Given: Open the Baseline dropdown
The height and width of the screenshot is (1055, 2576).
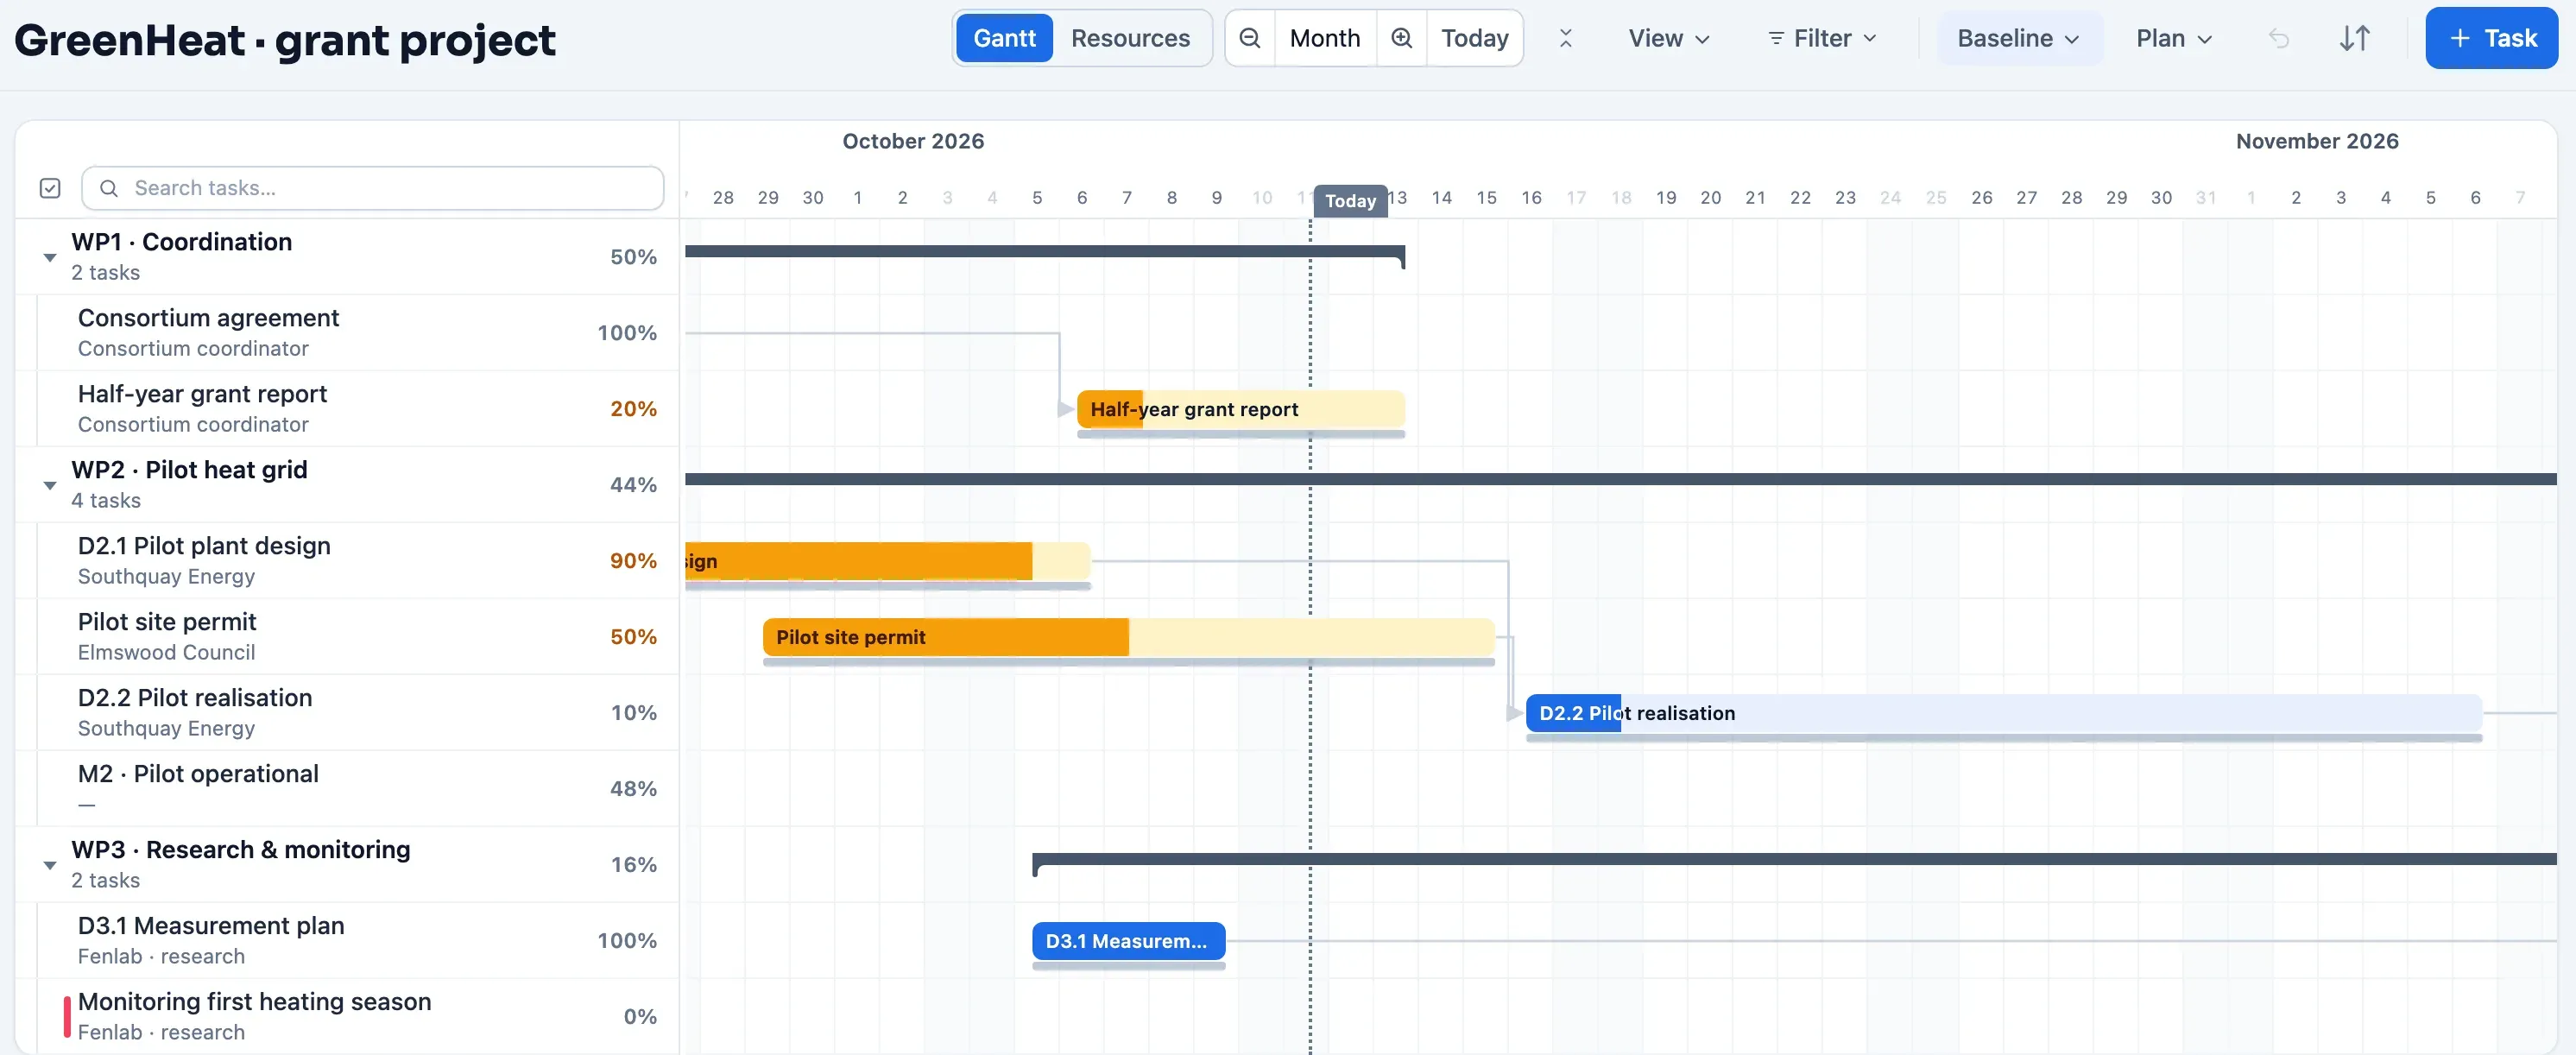Looking at the screenshot, I should (x=2019, y=38).
